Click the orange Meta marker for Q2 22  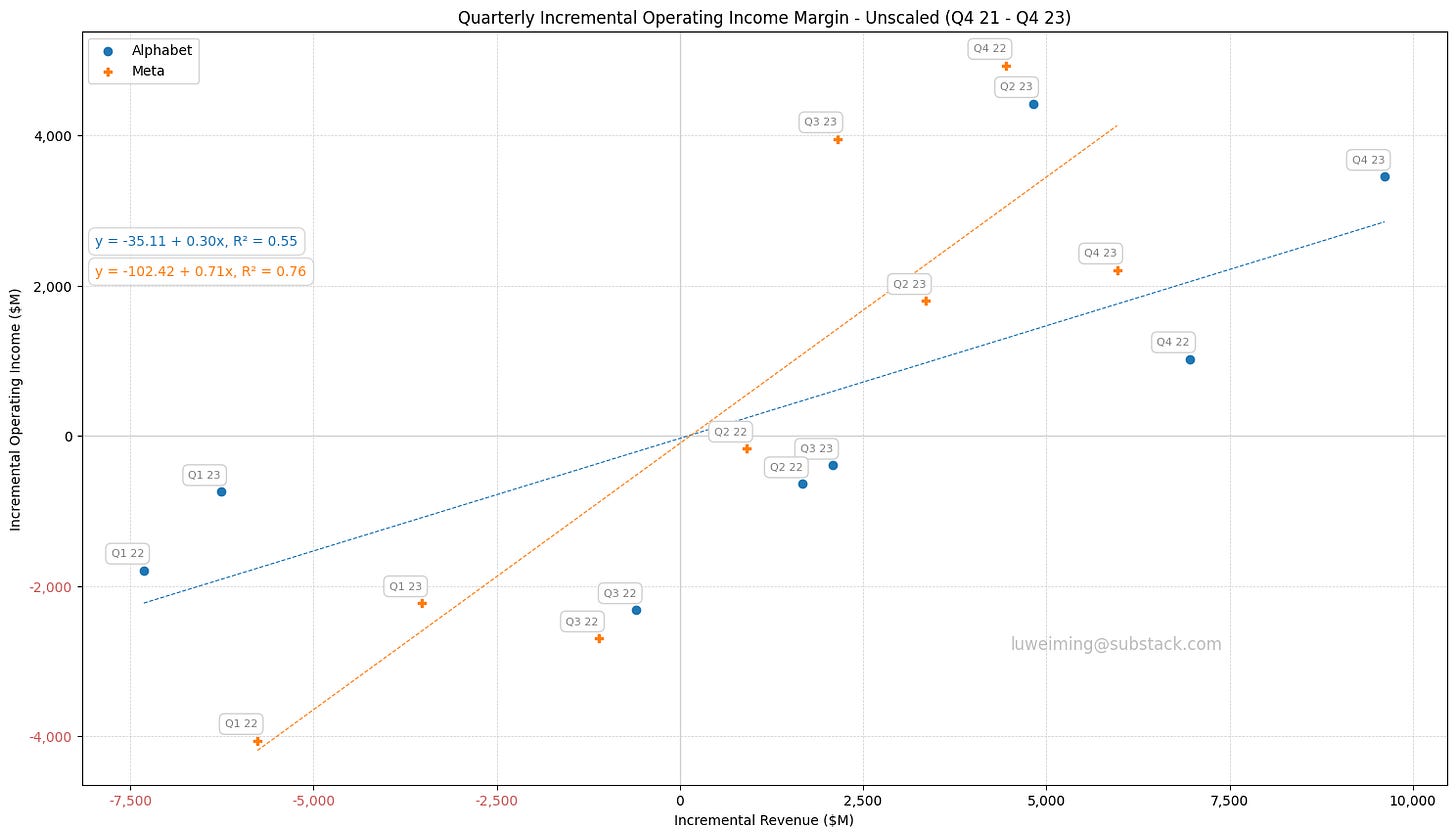[x=746, y=449]
